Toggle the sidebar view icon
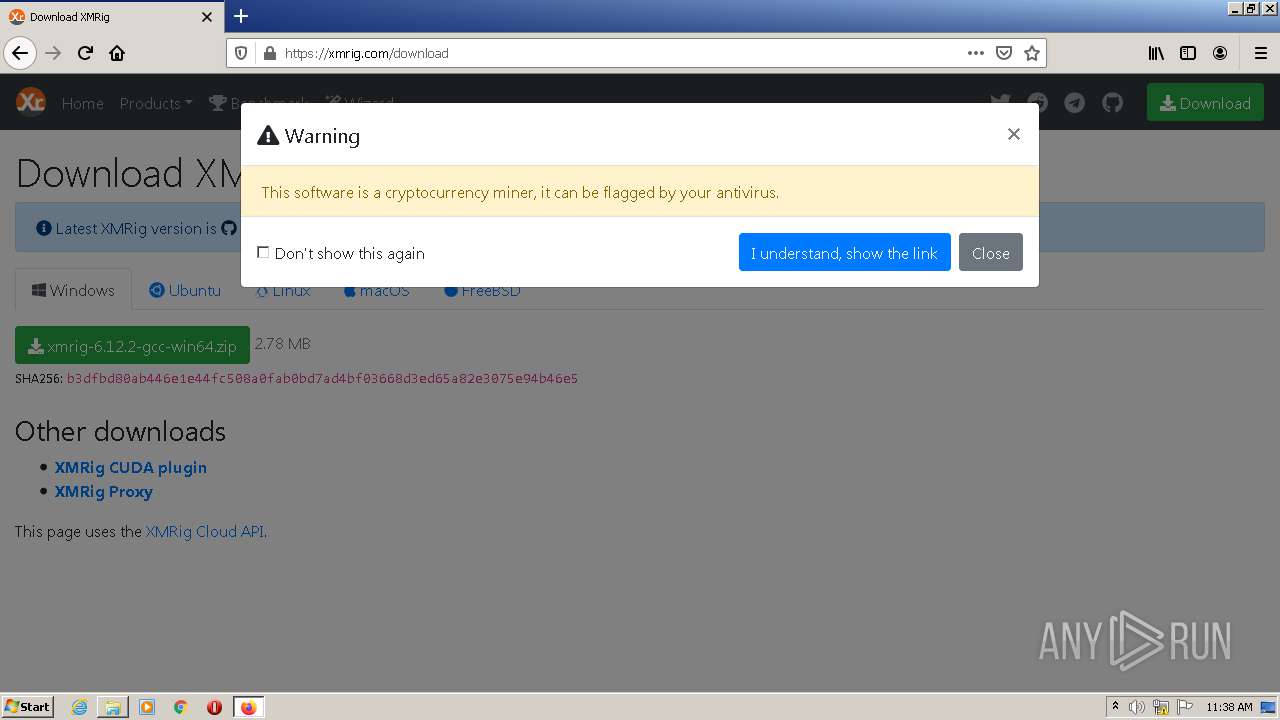The width and height of the screenshot is (1280, 720). tap(1188, 53)
